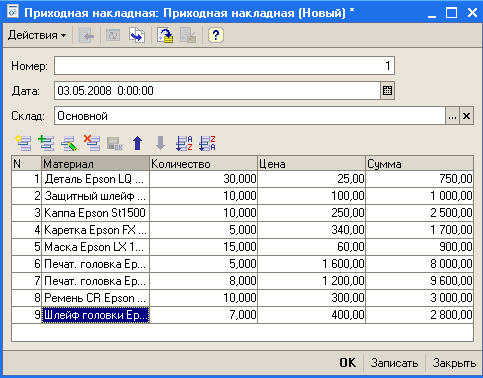Click the price 1 200,00 cell
Screen dimensions: 483x378
coord(311,281)
